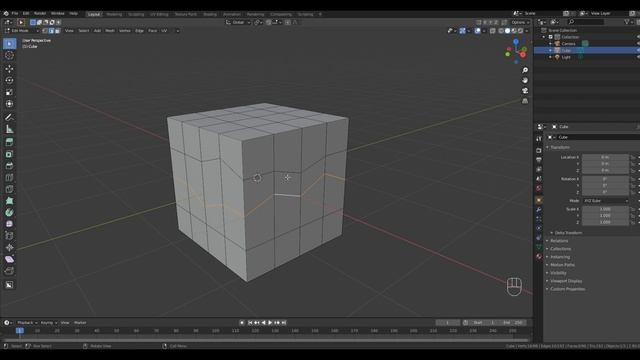Toggle camera view icon in viewport
640x360 pixels.
(x=525, y=91)
